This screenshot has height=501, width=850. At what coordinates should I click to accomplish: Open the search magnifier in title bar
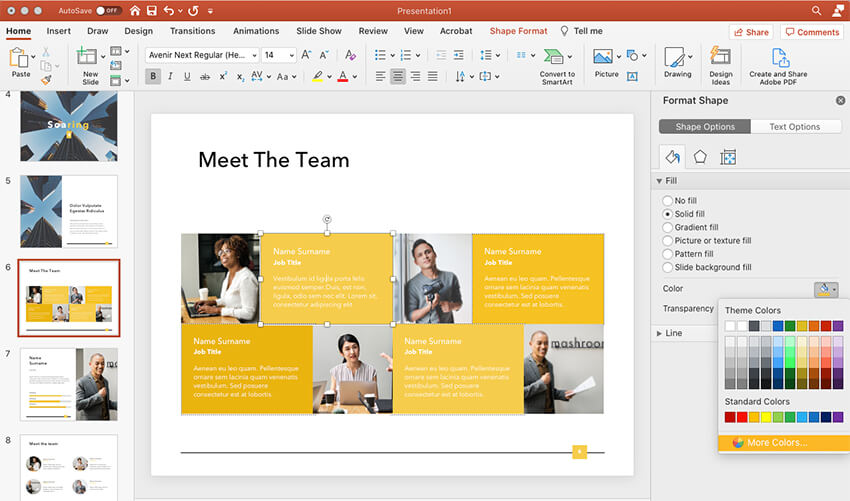coord(816,10)
